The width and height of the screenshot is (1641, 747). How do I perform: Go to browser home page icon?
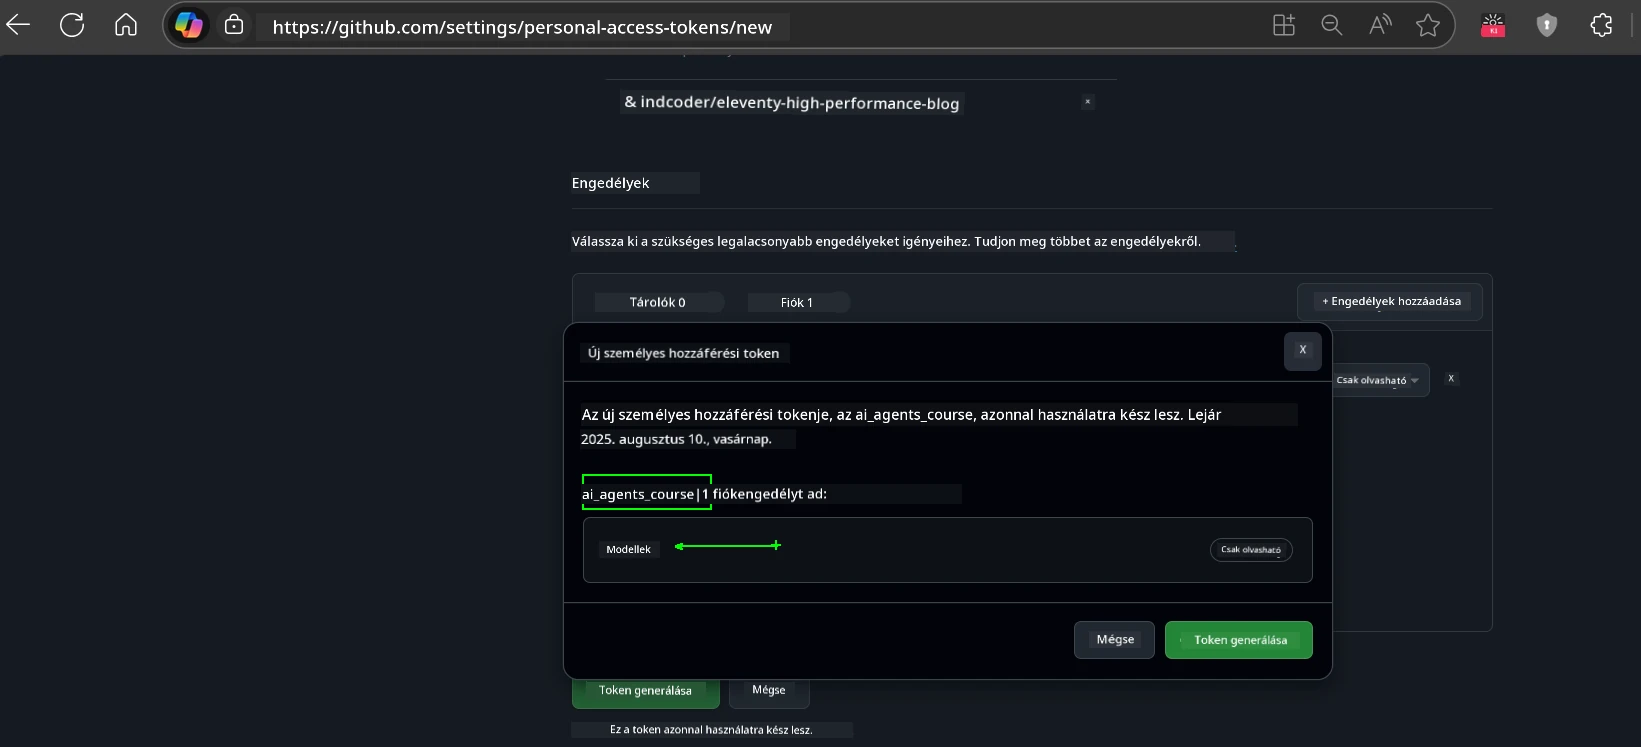click(126, 26)
